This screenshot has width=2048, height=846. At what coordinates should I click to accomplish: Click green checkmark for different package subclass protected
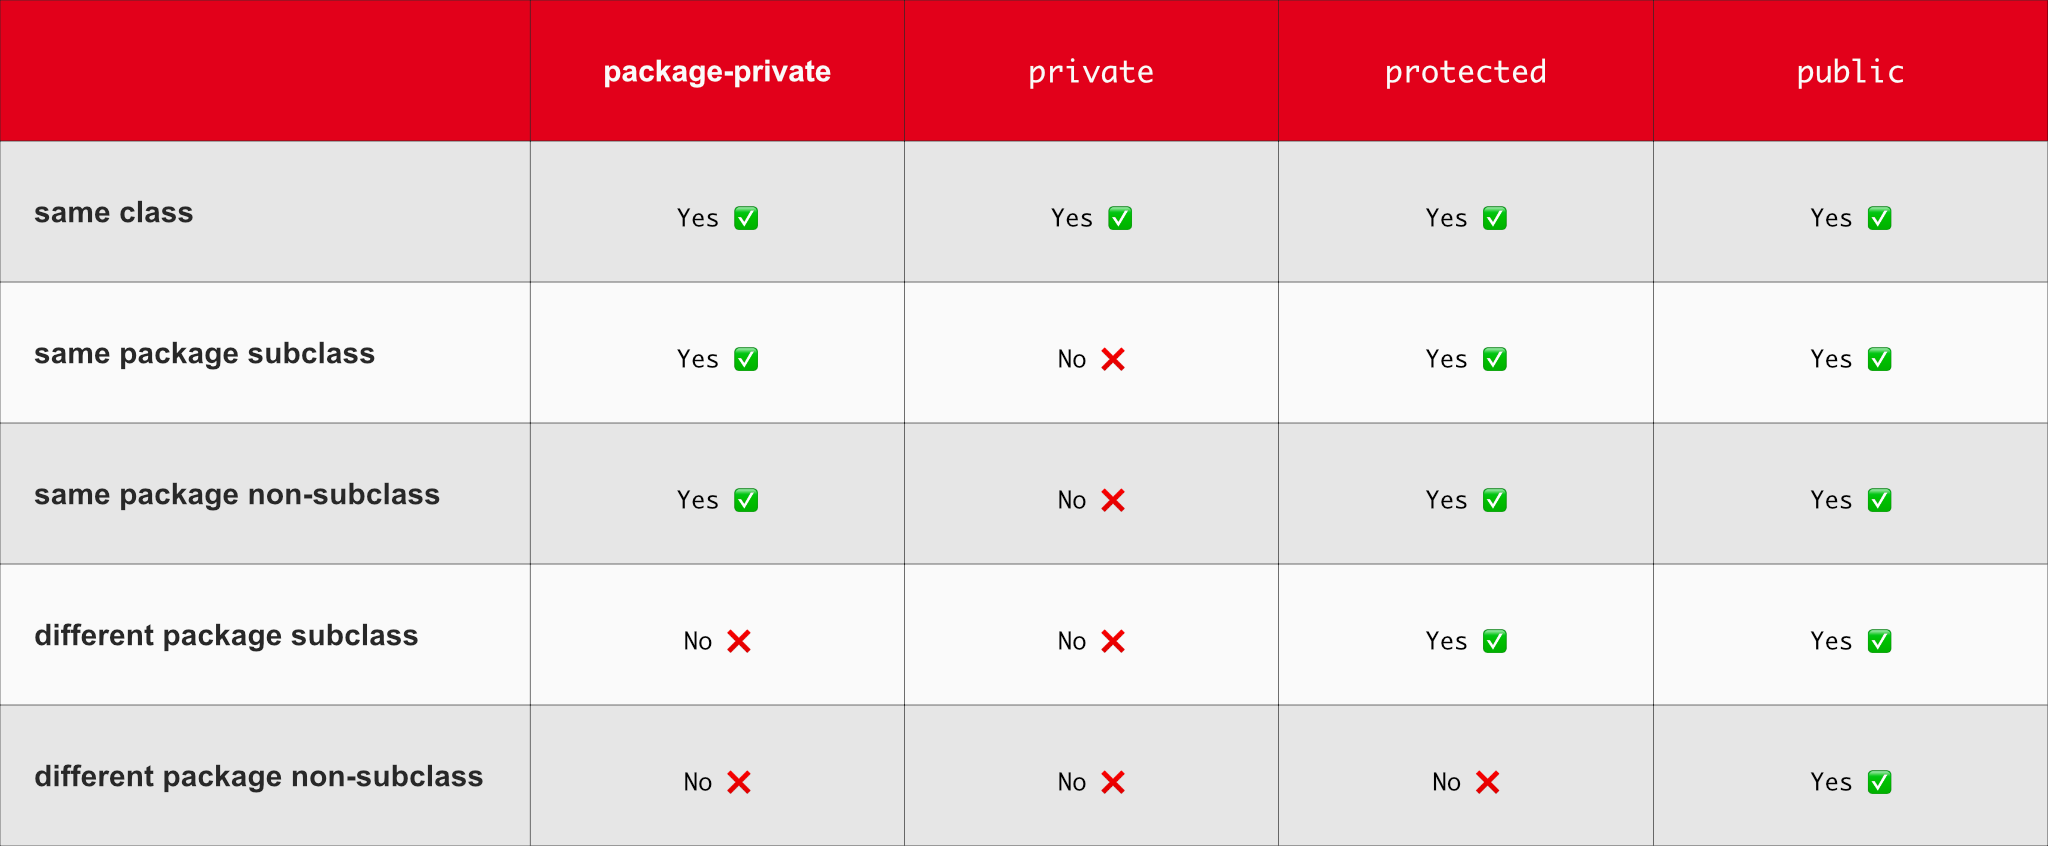[1495, 641]
